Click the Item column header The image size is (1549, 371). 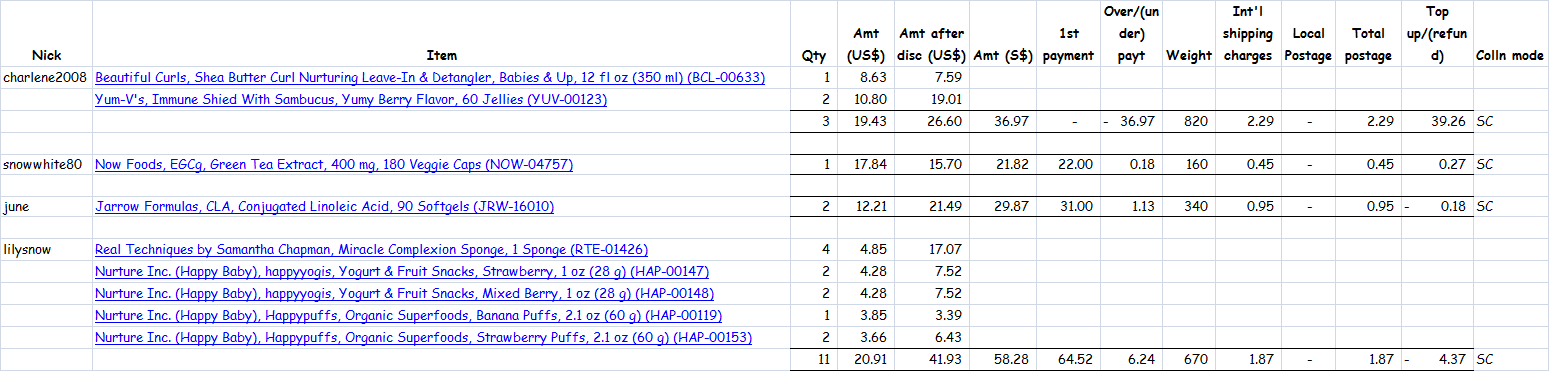tap(441, 56)
